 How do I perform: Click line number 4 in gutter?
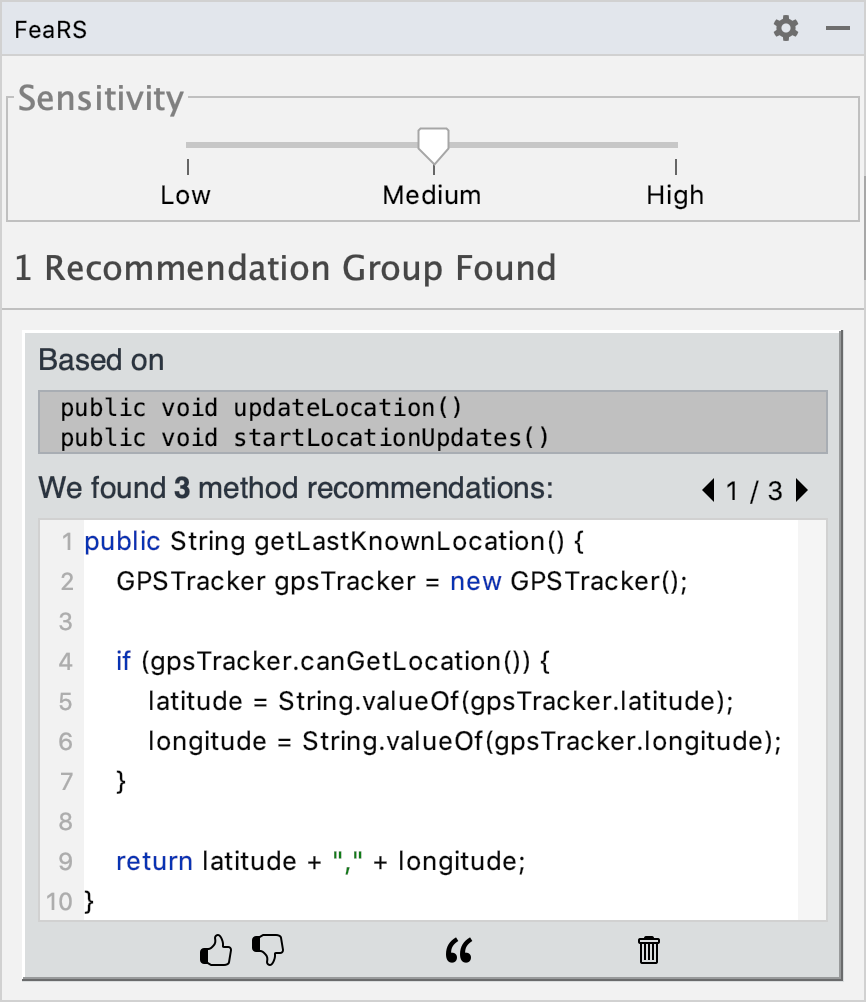pyautogui.click(x=66, y=661)
